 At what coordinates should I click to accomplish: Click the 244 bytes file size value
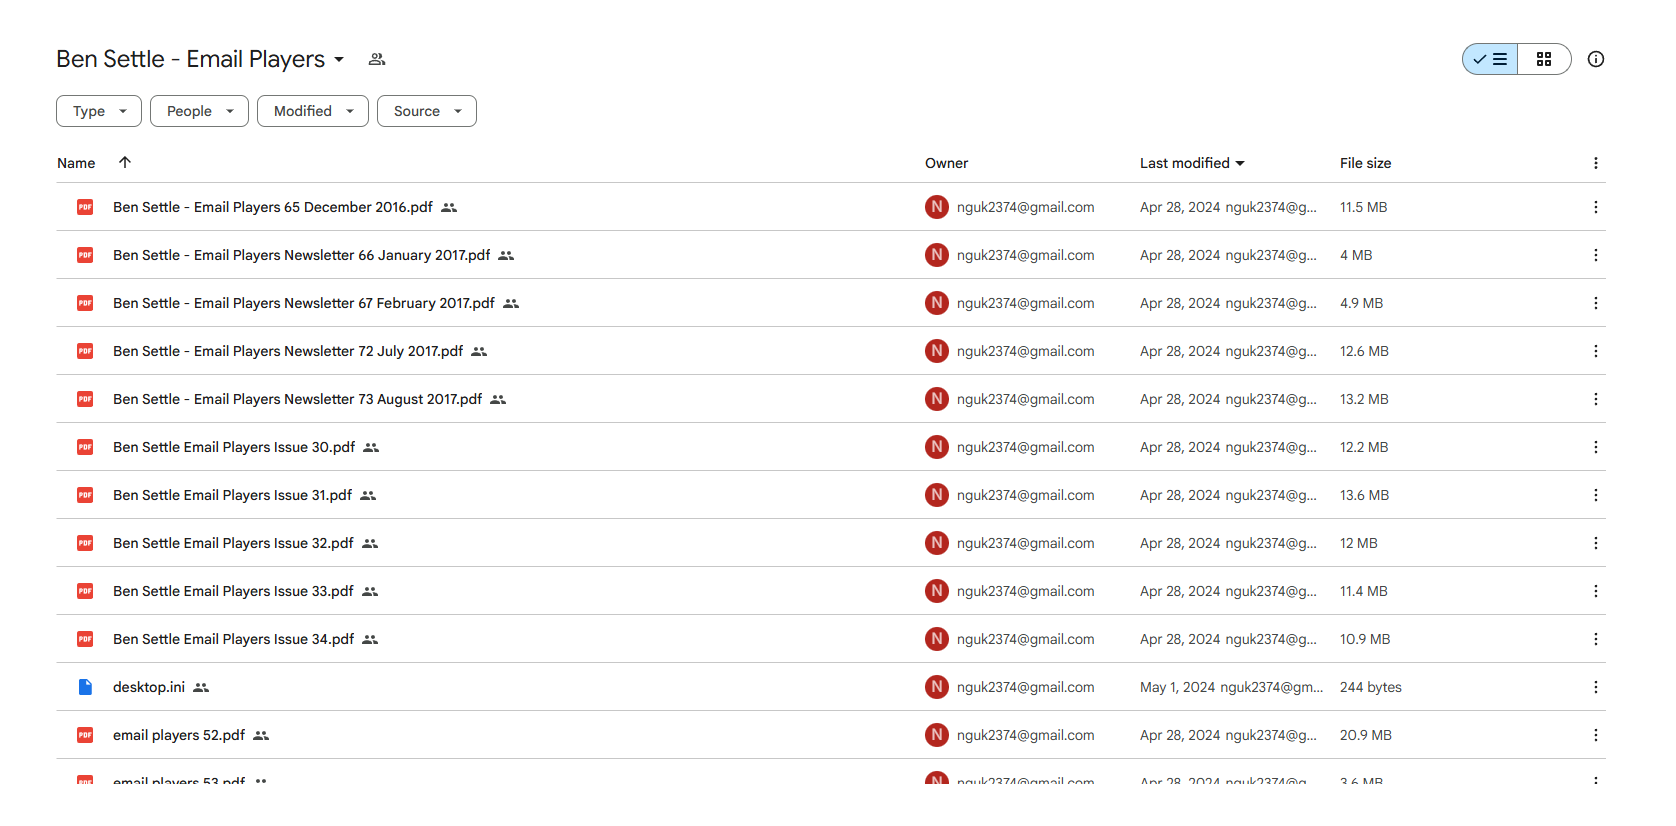click(x=1371, y=687)
